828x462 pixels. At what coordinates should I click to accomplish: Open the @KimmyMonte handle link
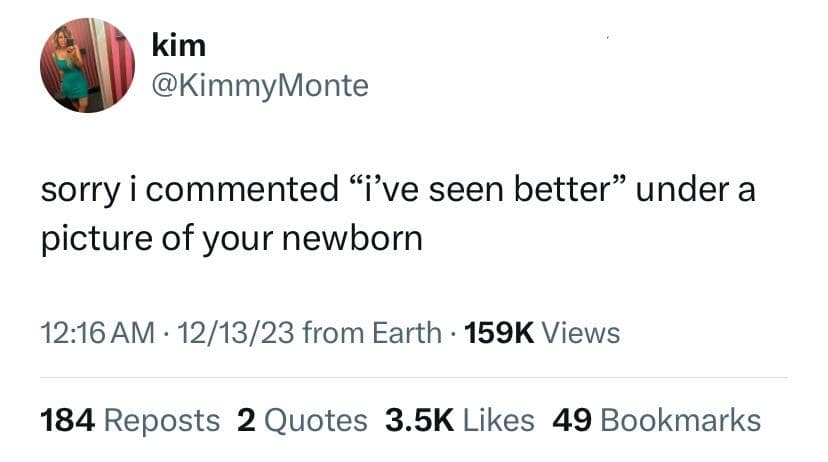coord(259,87)
